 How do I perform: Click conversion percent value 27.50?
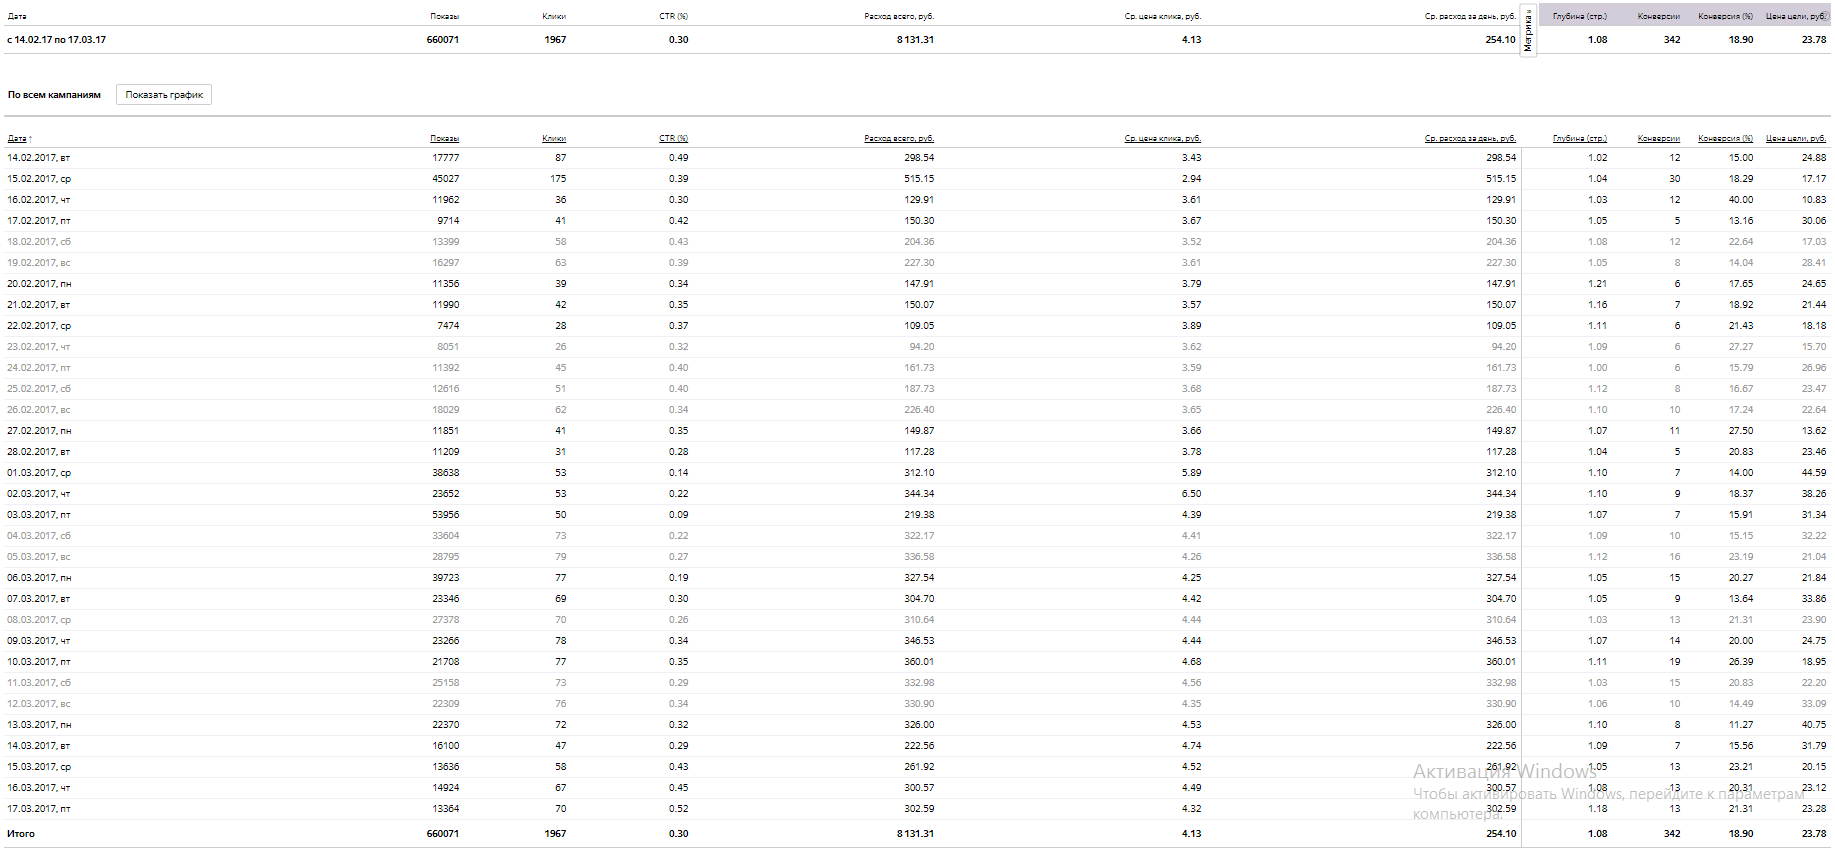click(x=1741, y=431)
